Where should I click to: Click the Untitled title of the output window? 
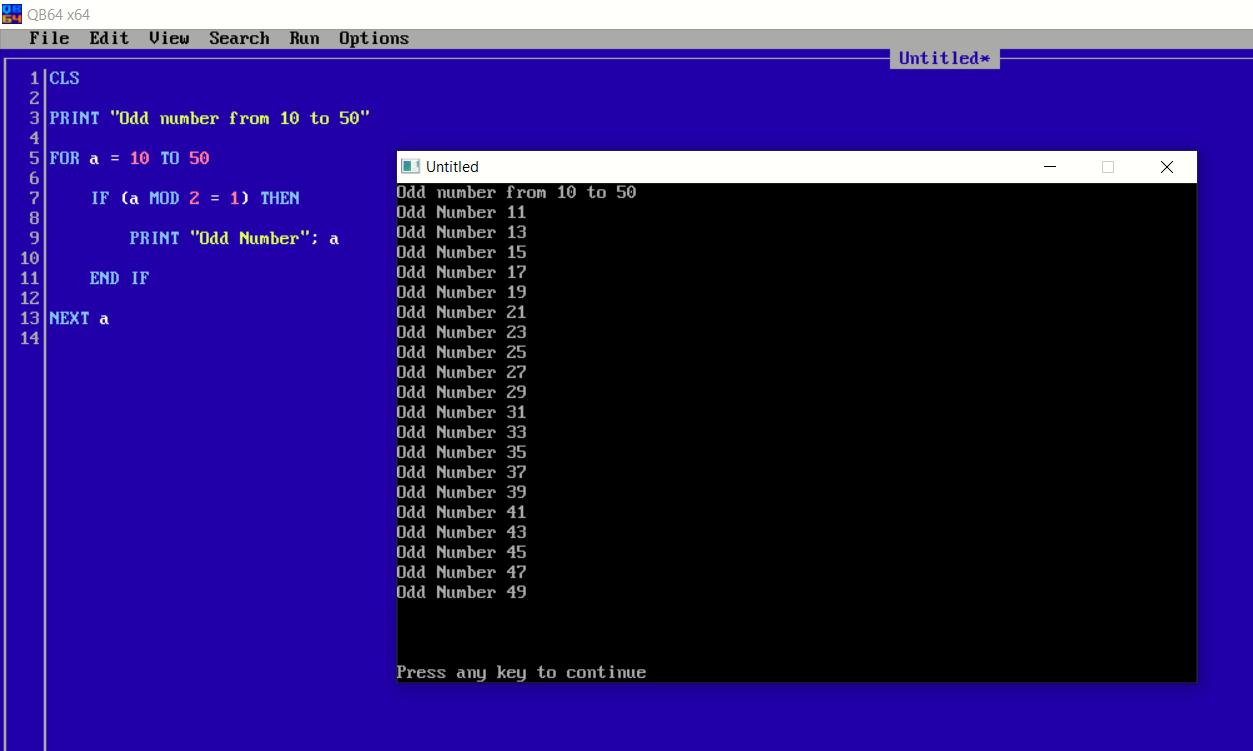[452, 166]
